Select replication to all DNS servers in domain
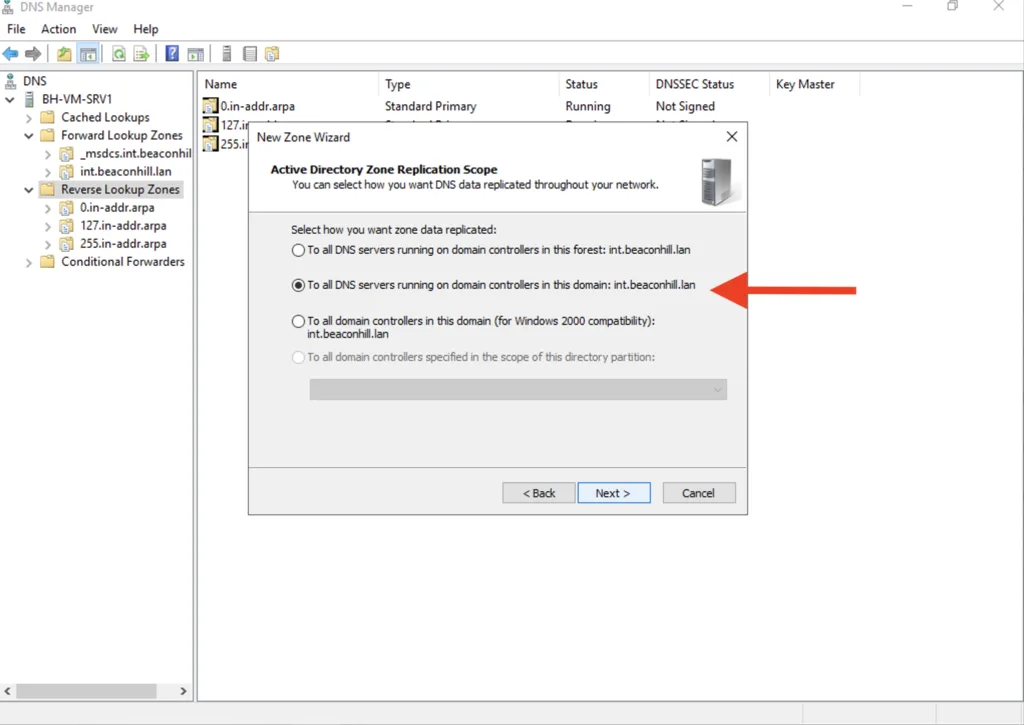This screenshot has width=1024, height=725. pyautogui.click(x=298, y=285)
